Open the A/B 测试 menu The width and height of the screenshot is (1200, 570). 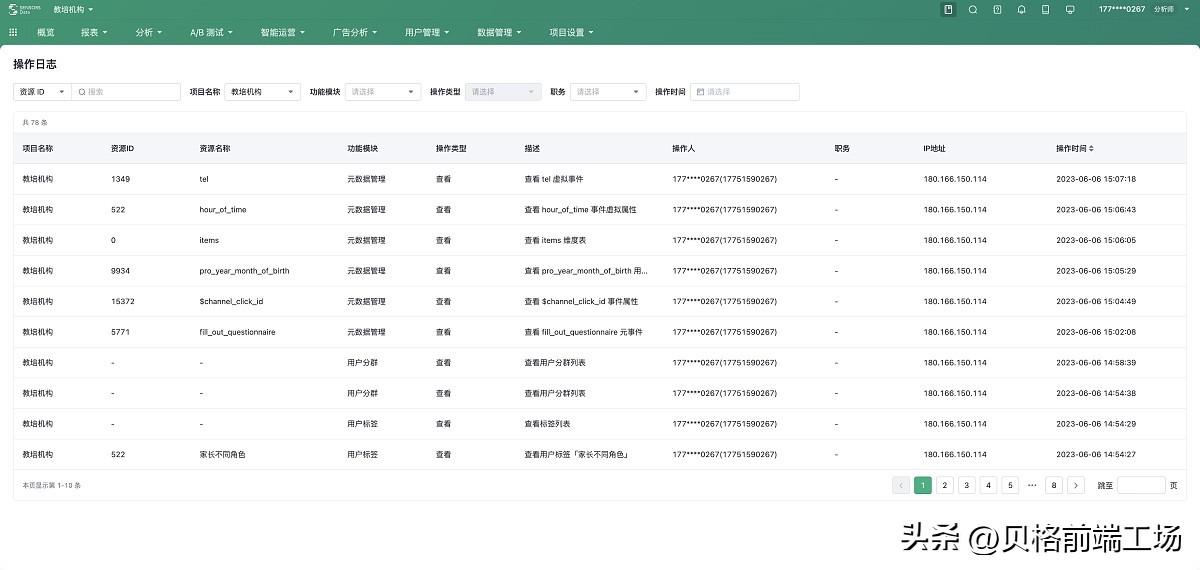pyautogui.click(x=211, y=32)
